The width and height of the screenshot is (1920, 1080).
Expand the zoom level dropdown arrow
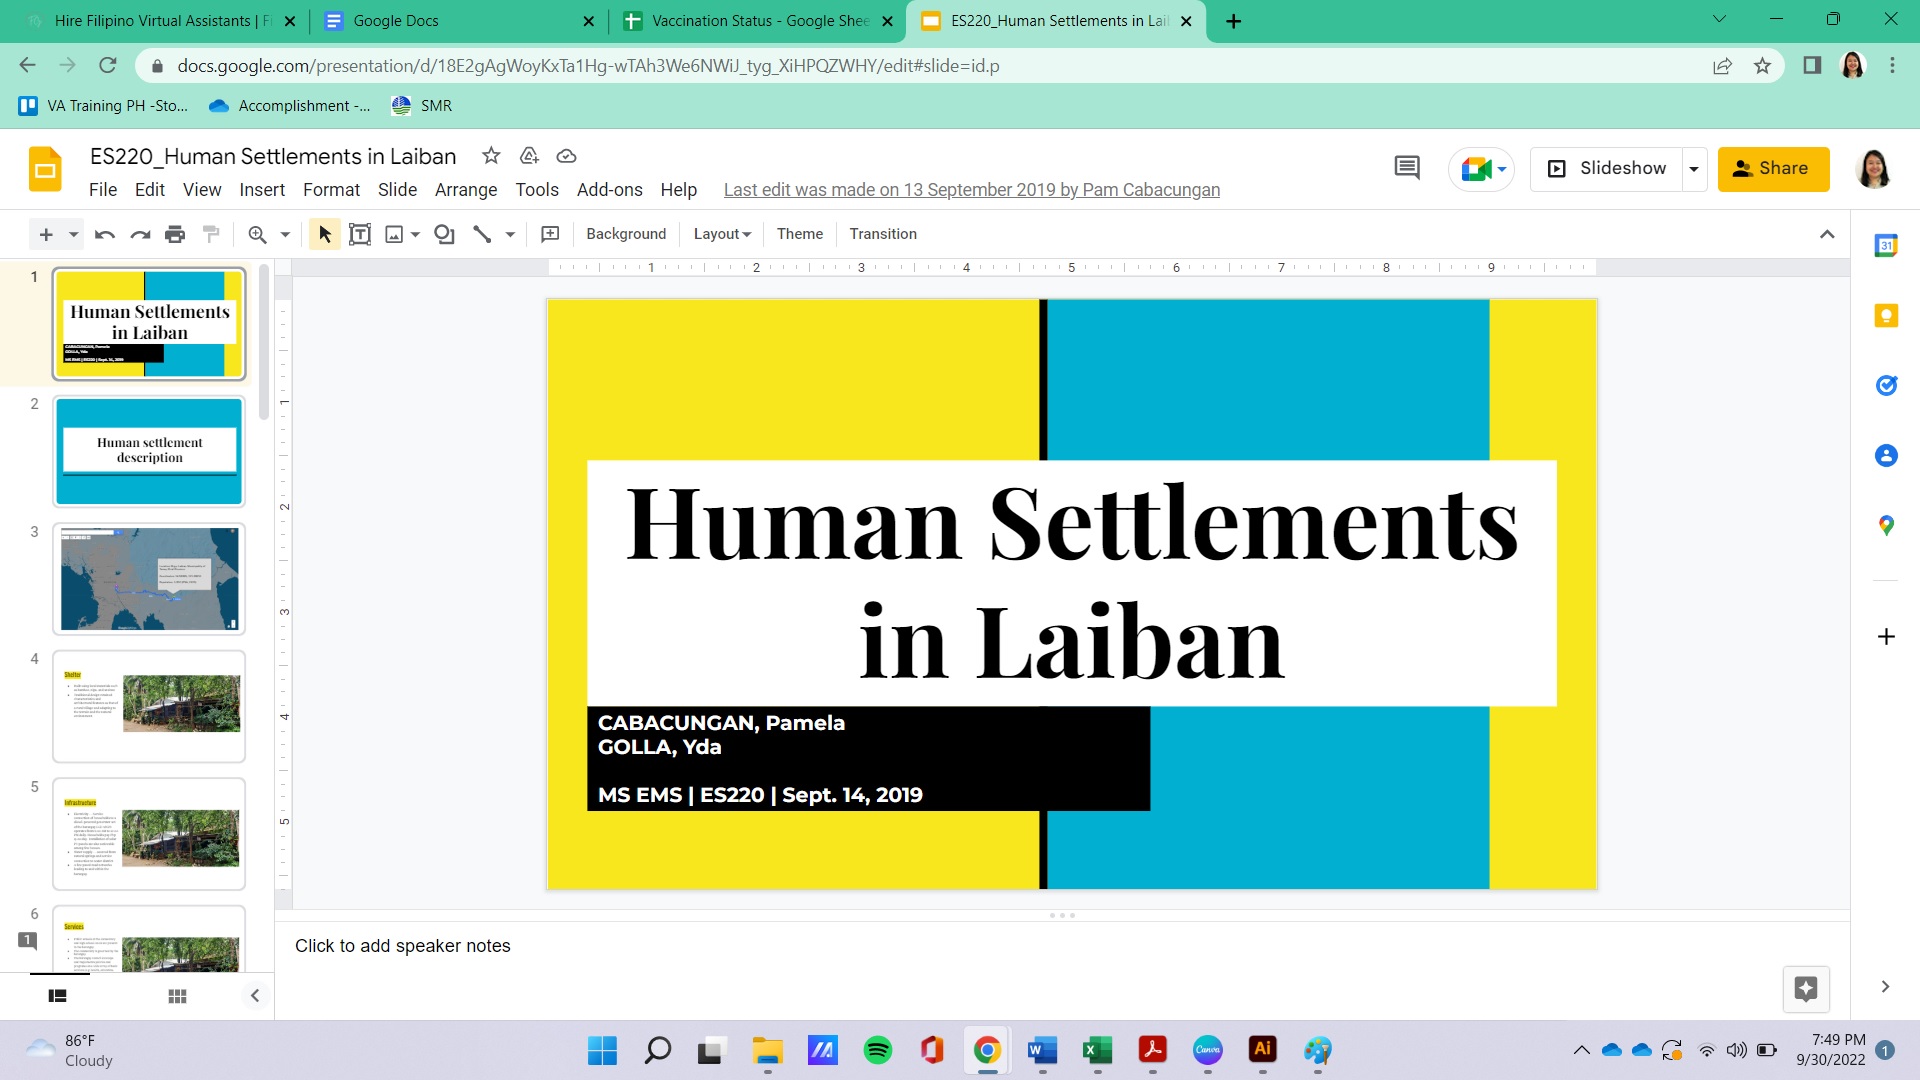(x=285, y=234)
